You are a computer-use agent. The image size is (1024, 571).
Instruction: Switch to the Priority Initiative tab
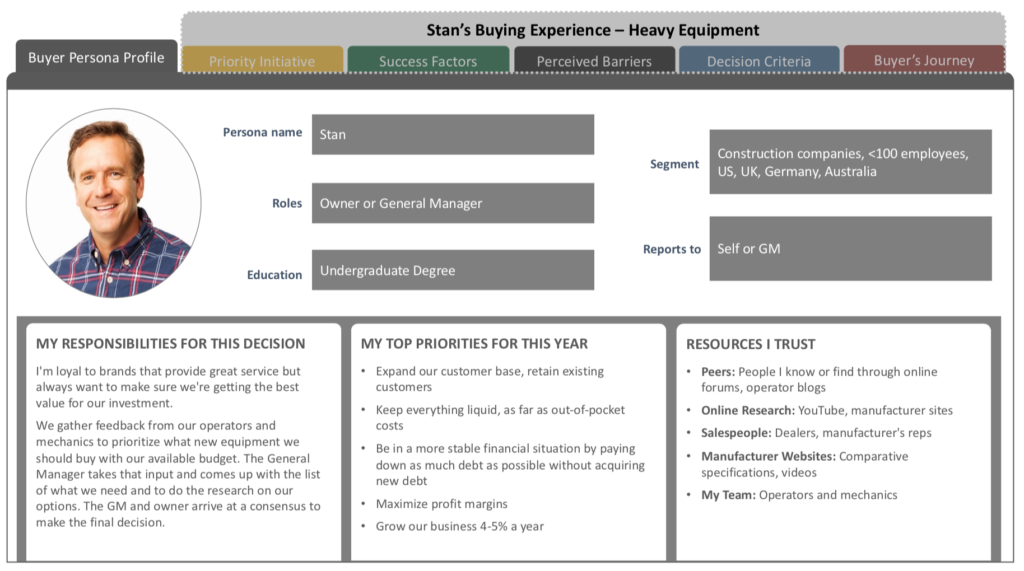coord(262,60)
